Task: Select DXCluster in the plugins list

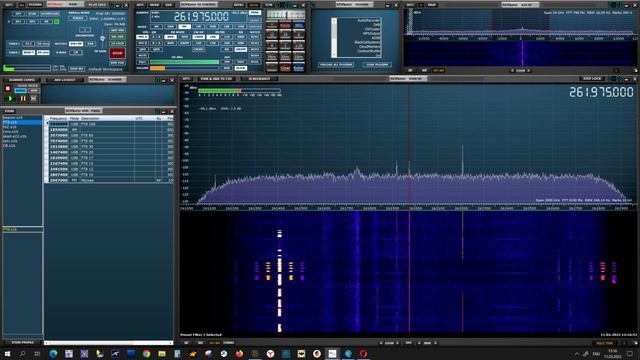Action: [x=372, y=29]
